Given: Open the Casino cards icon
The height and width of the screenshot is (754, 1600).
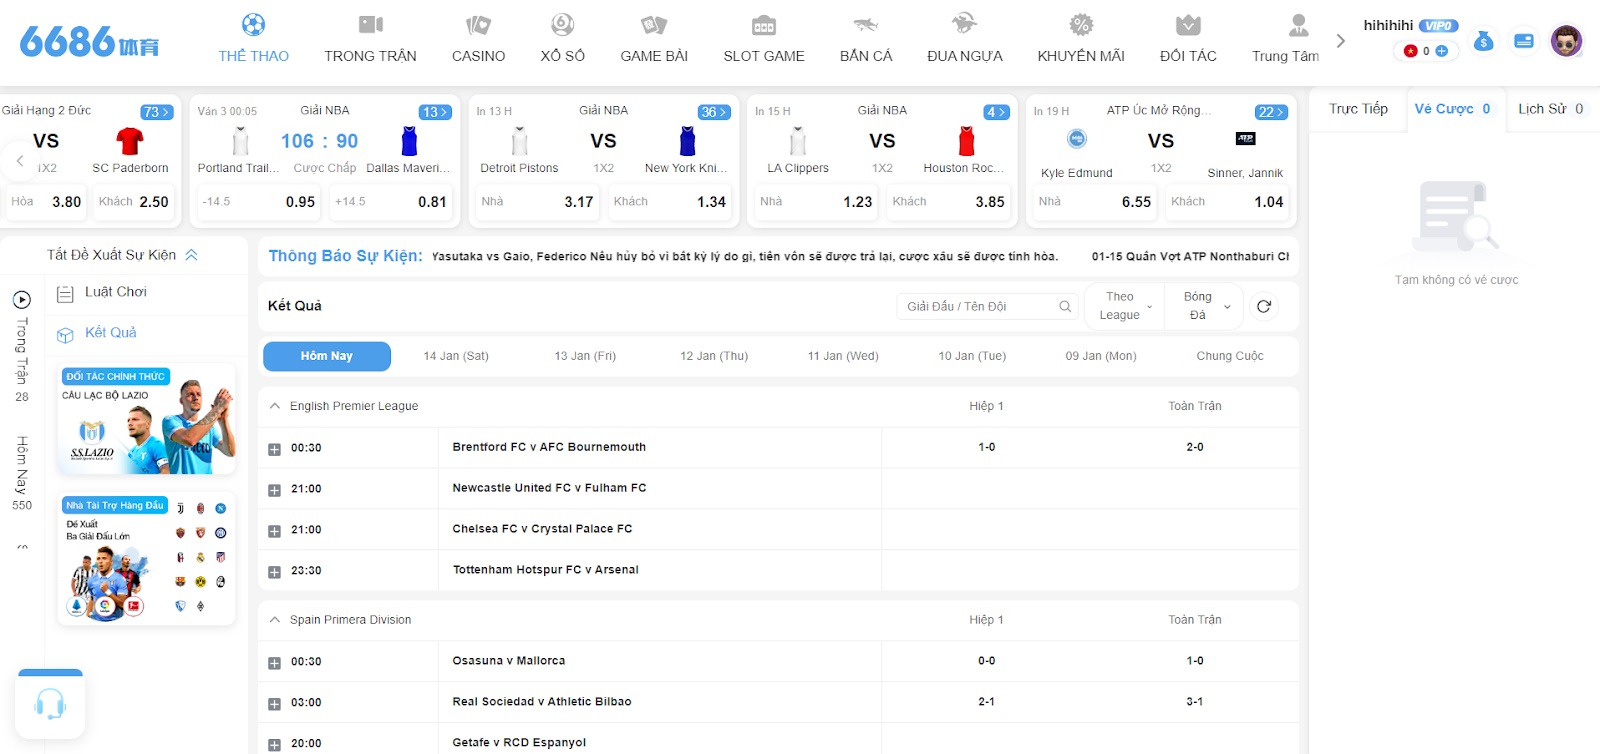Looking at the screenshot, I should (478, 24).
